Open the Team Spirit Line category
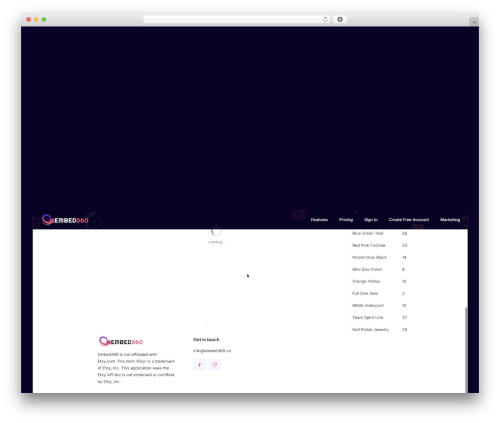 pos(368,317)
